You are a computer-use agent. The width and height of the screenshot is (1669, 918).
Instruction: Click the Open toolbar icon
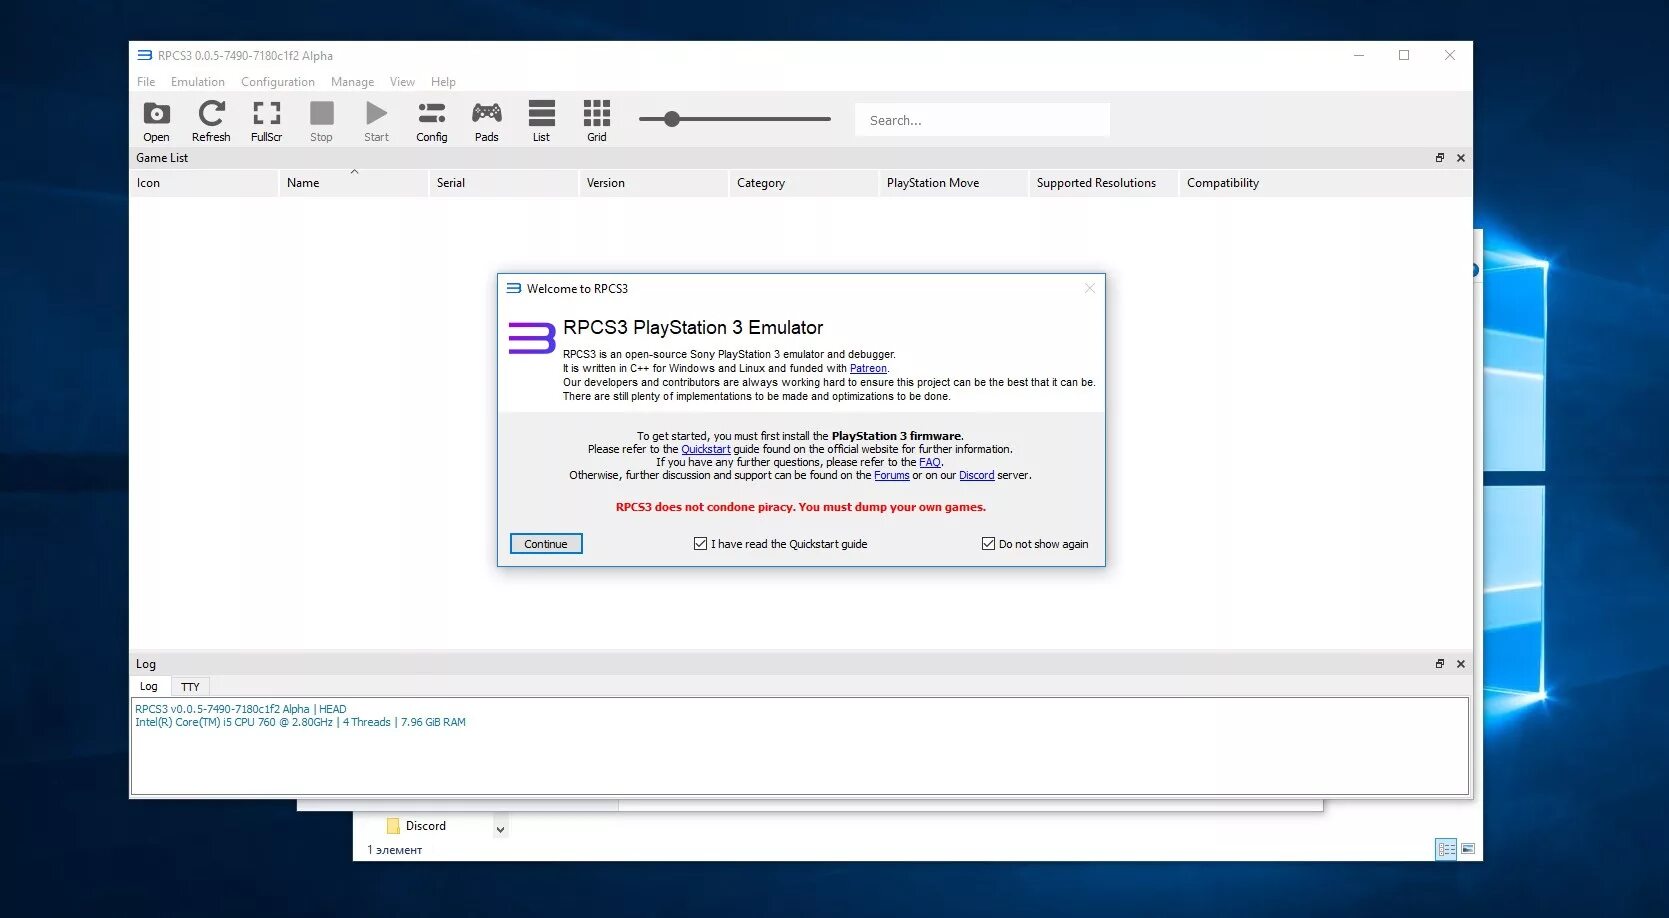coord(156,121)
